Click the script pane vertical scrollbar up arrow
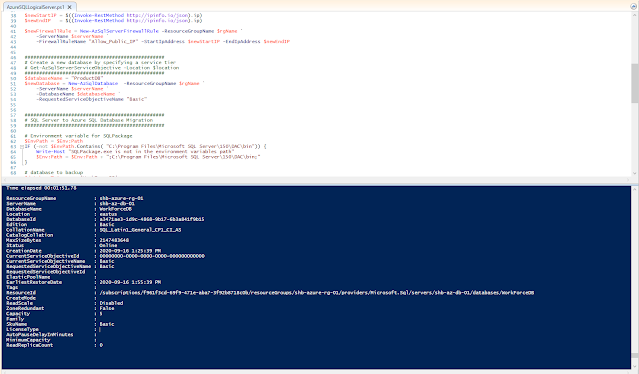Viewport: 639px width, 374px height. pos(635,15)
